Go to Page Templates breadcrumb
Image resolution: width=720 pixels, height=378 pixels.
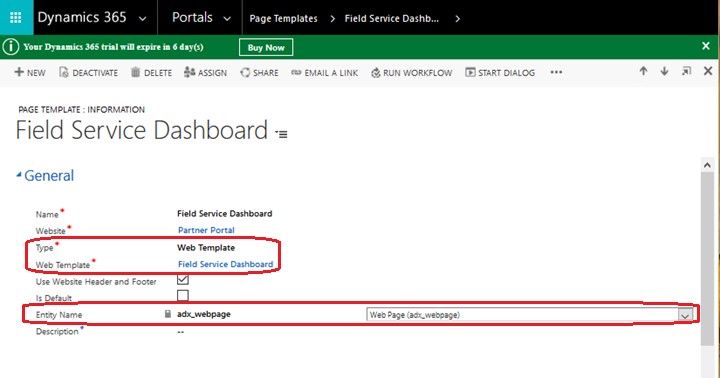coord(283,19)
